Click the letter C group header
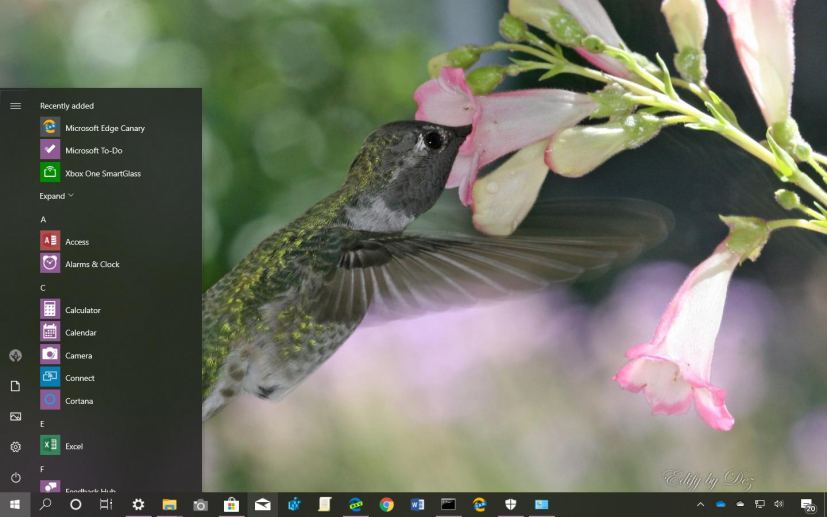Viewport: 827px width, 517px height. click(43, 288)
